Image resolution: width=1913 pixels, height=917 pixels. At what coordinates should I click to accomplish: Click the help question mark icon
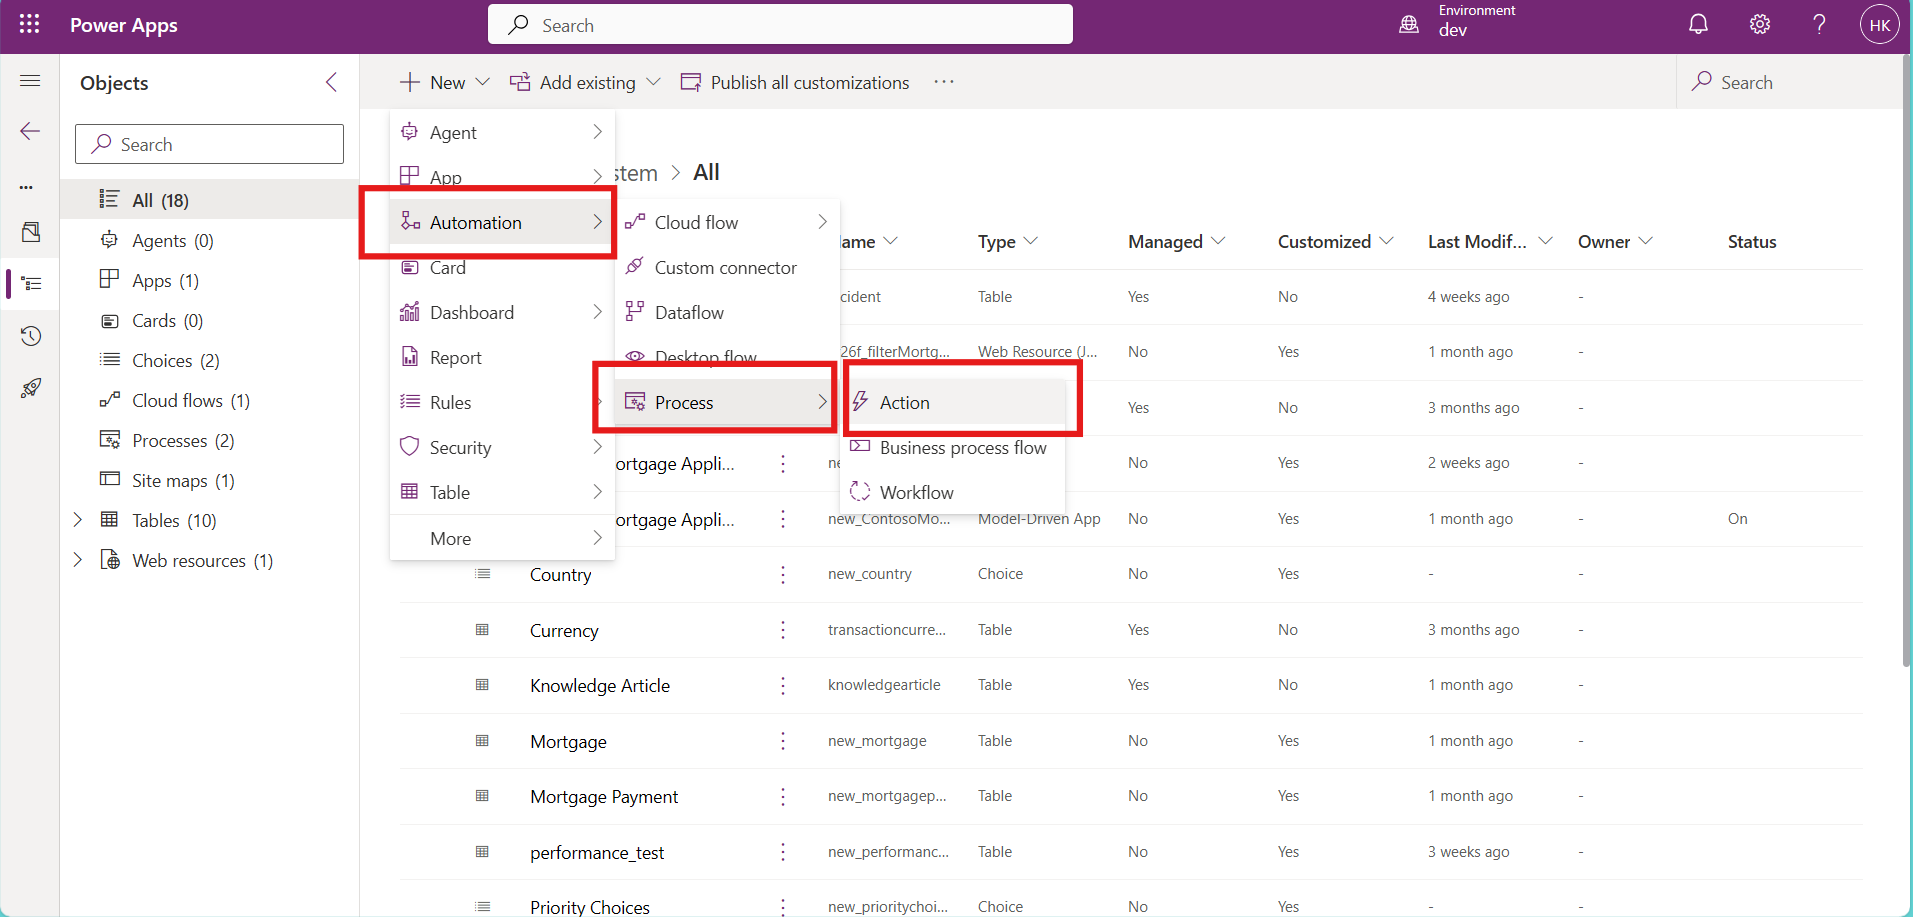click(x=1819, y=25)
